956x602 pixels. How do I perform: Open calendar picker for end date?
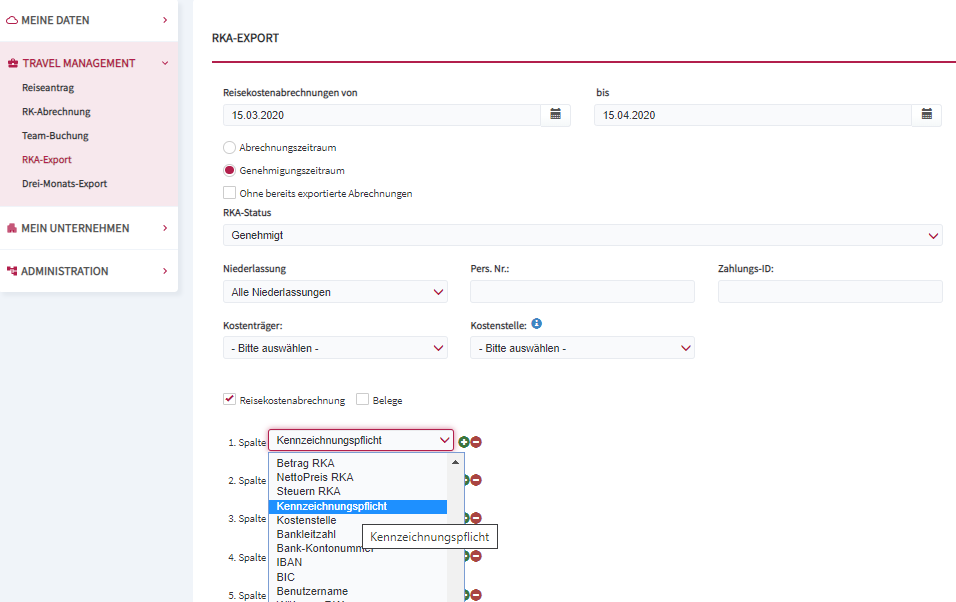[926, 115]
